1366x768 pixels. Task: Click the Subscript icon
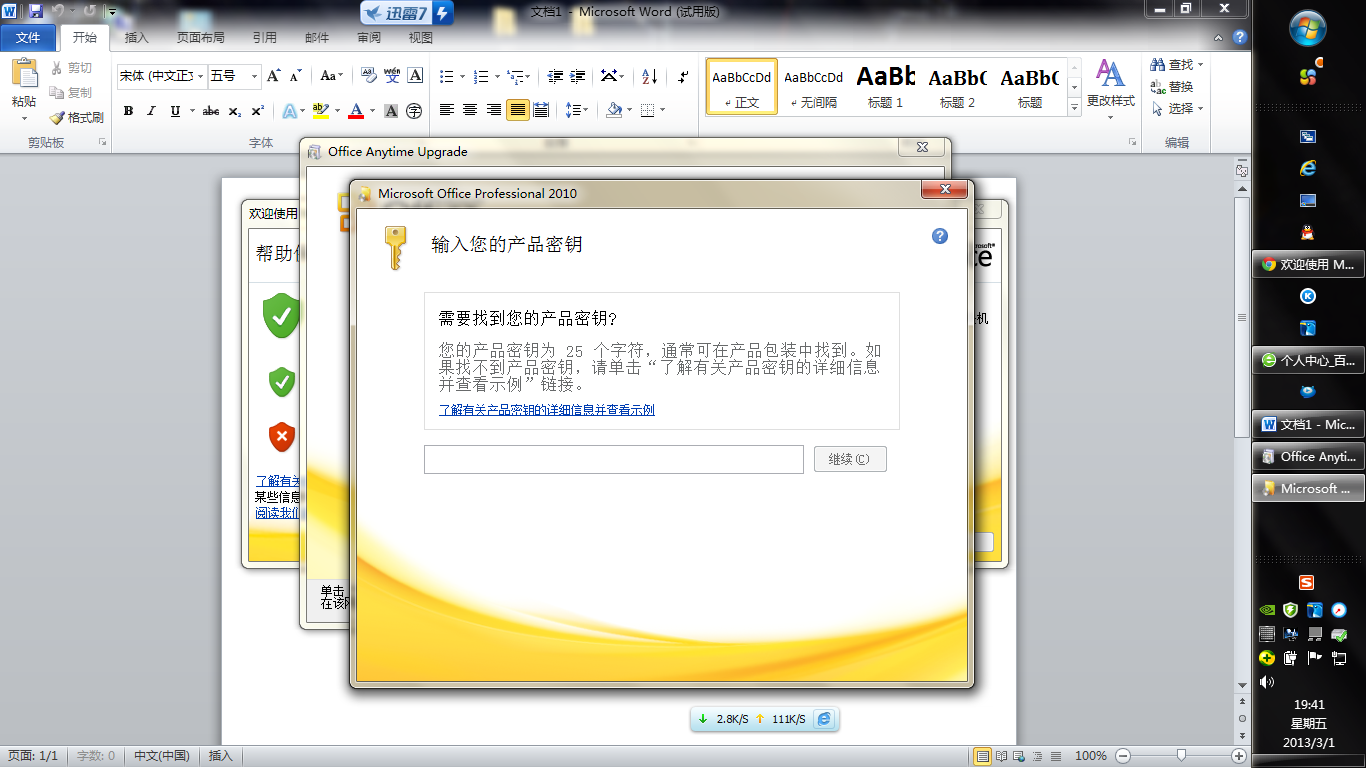pyautogui.click(x=235, y=111)
